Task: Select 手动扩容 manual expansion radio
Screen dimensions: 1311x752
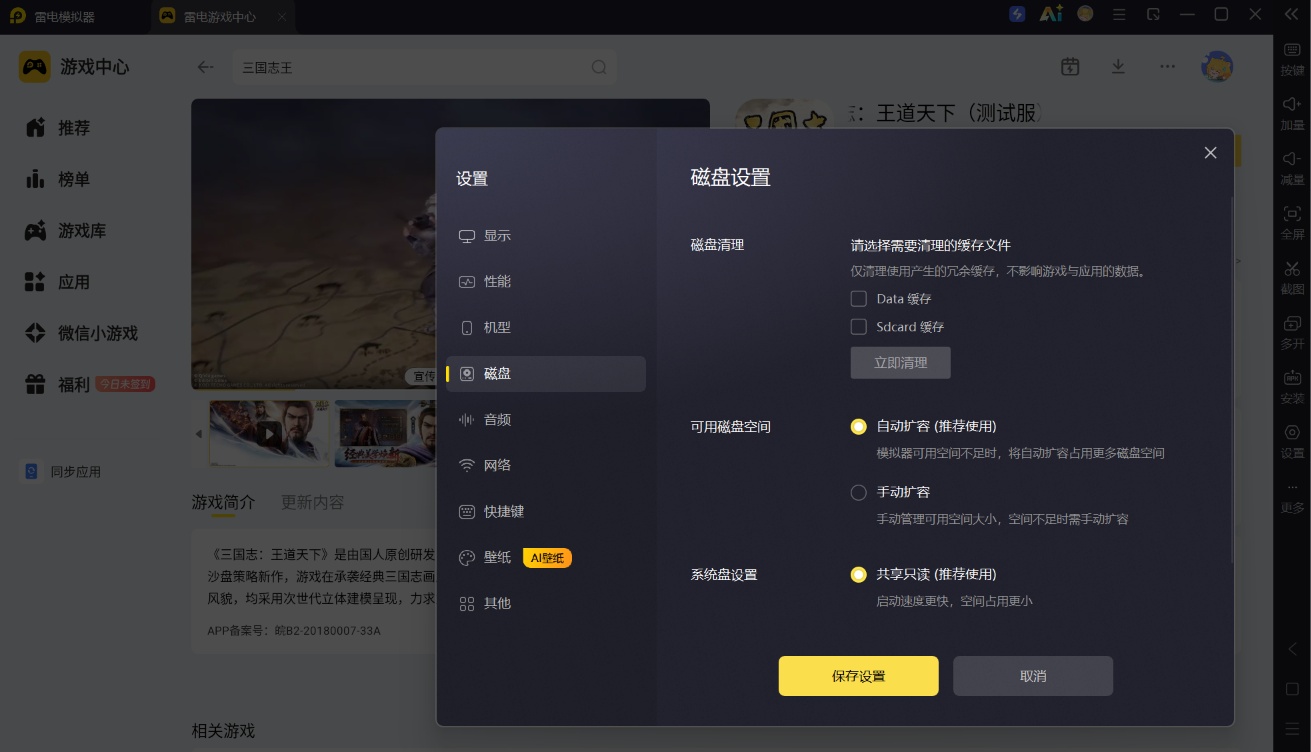Action: [x=858, y=493]
